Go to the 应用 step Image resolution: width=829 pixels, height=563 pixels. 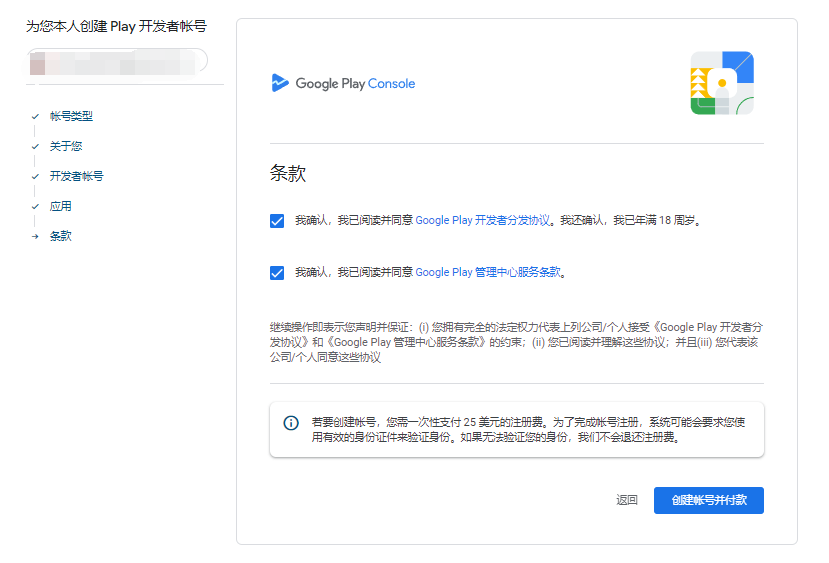pyautogui.click(x=61, y=207)
